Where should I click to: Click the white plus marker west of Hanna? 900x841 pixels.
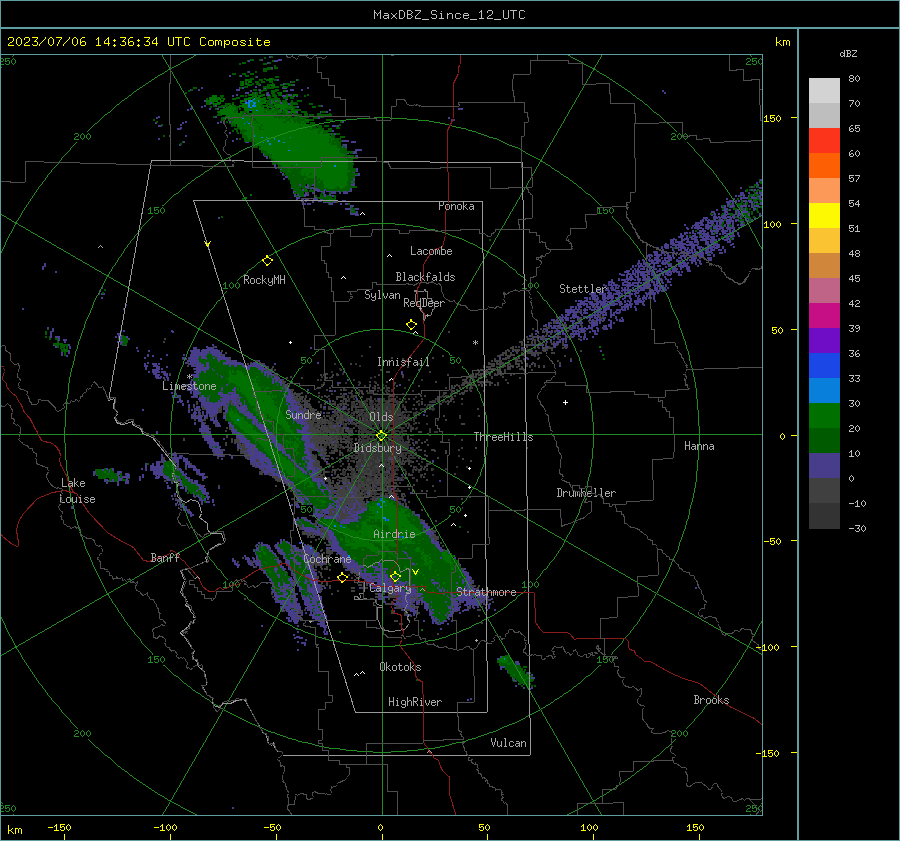565,402
